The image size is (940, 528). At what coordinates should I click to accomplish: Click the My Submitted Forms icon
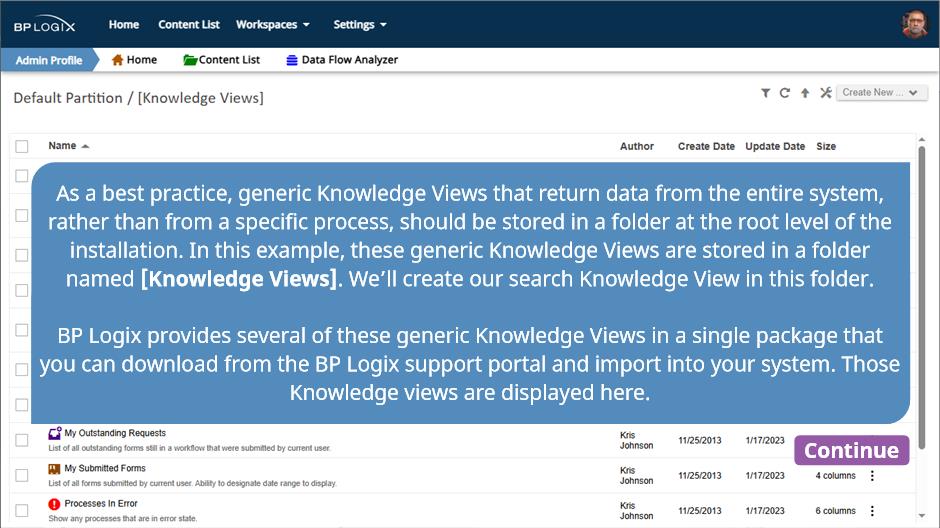point(55,469)
